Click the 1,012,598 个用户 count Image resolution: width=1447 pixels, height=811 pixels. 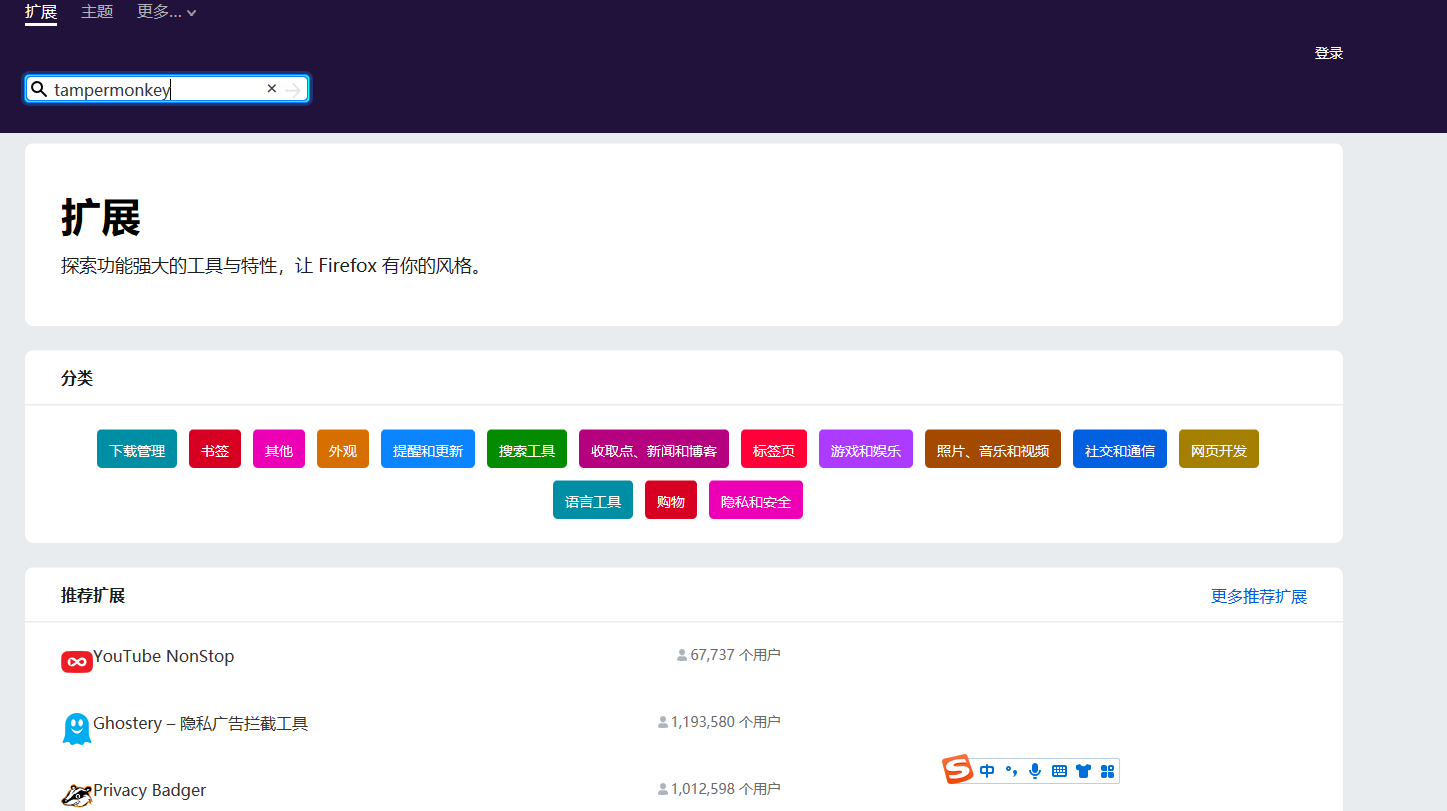(x=719, y=789)
